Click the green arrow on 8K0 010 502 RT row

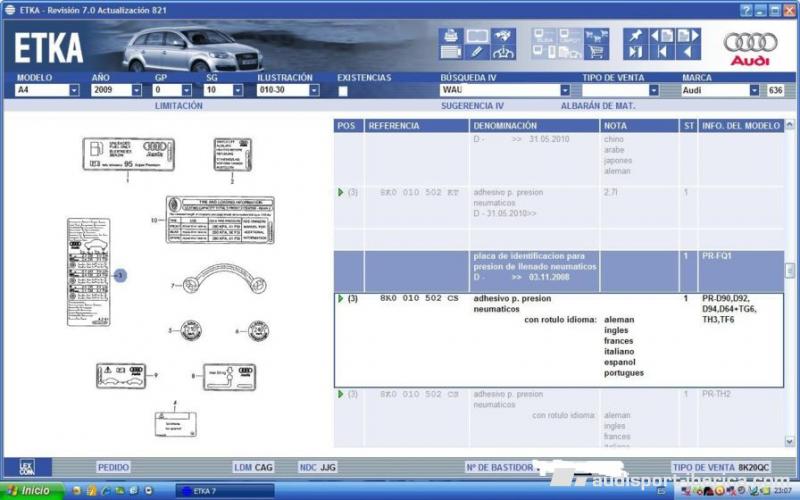pos(341,192)
